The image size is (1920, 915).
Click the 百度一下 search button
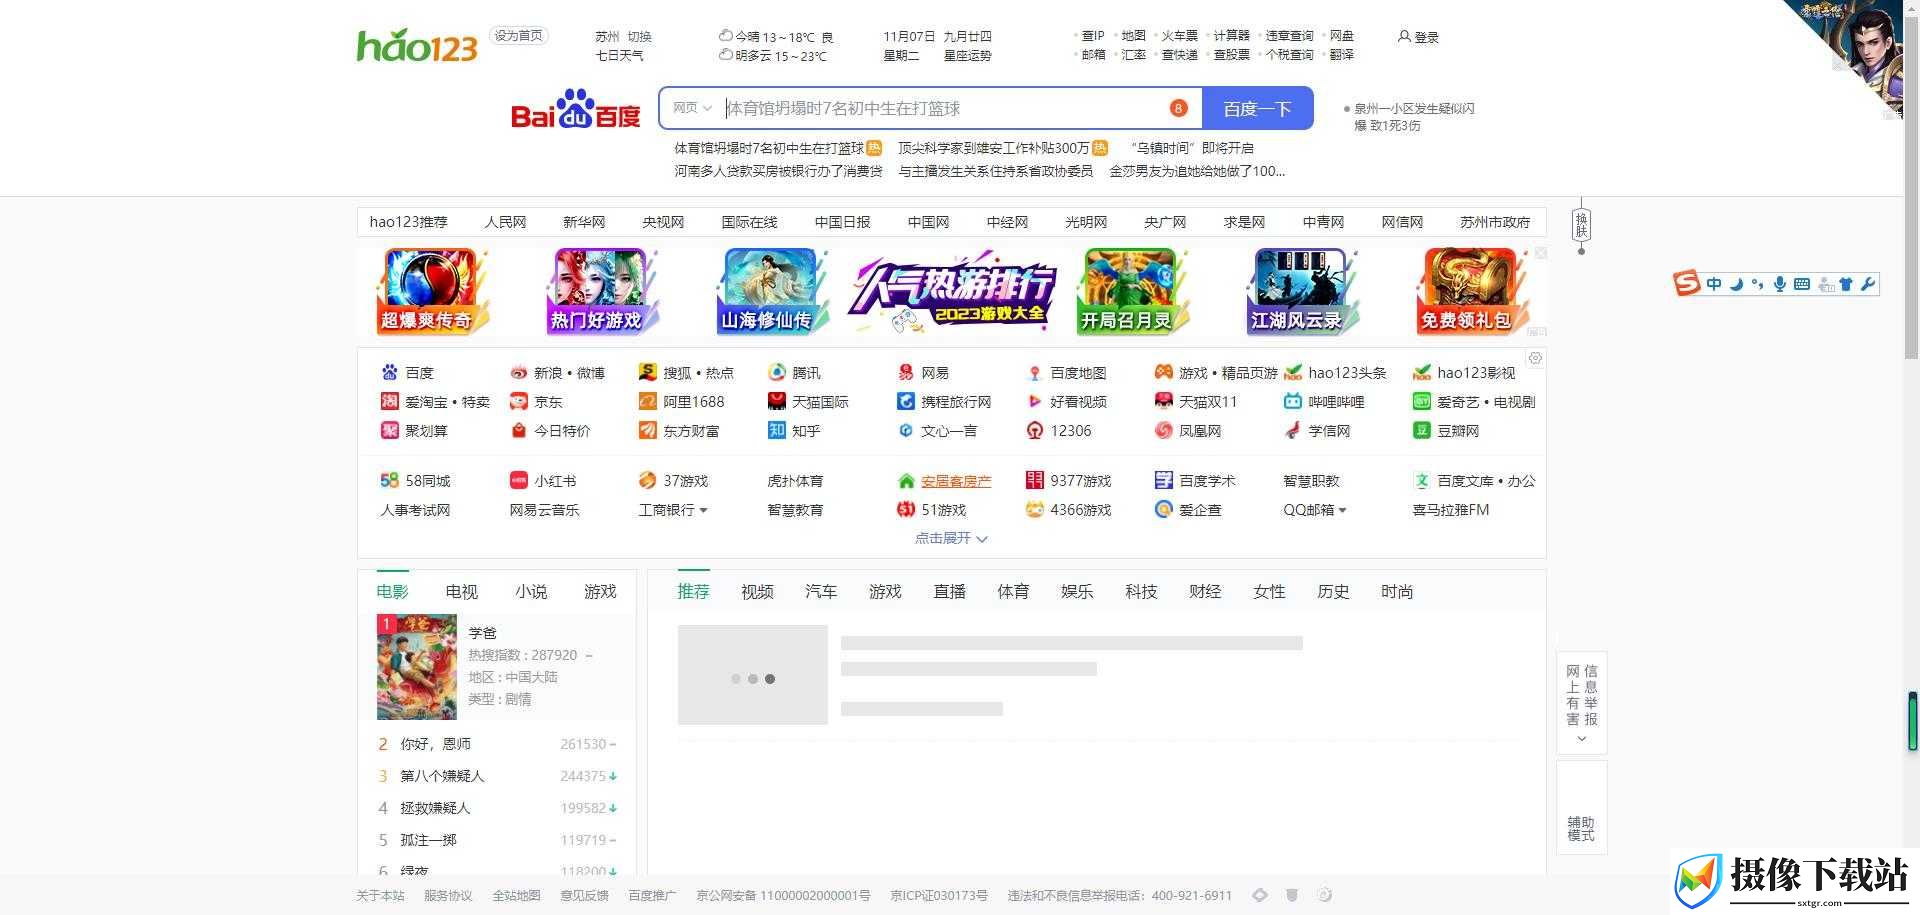tap(1257, 109)
